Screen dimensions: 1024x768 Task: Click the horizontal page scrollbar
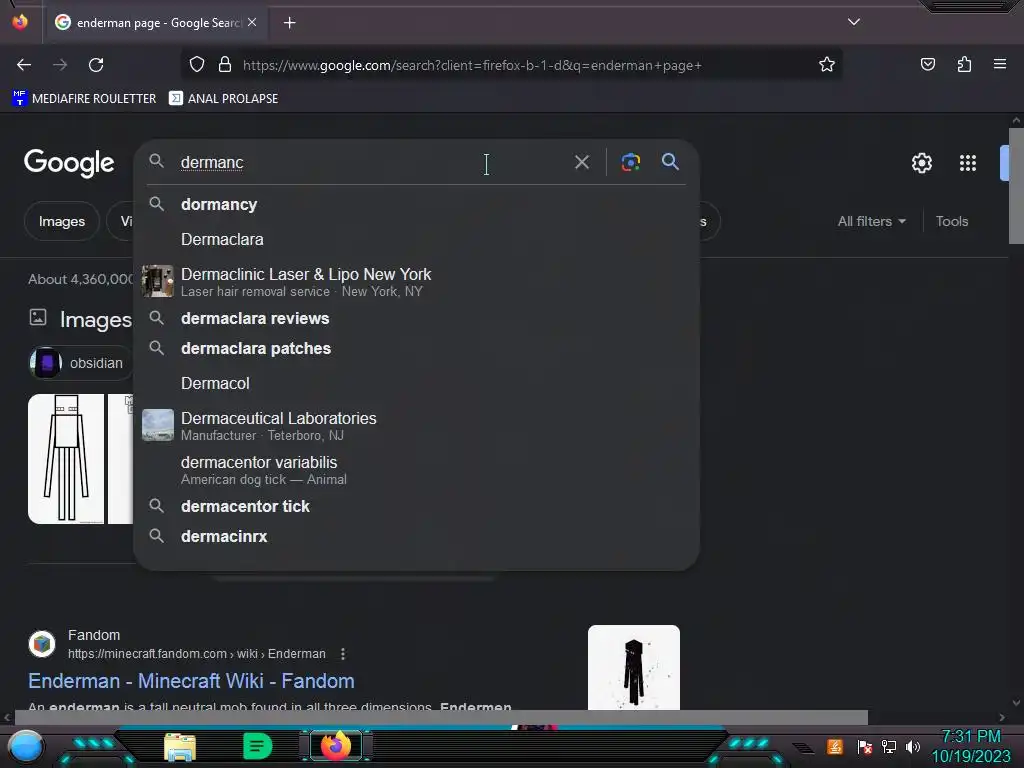[x=441, y=717]
